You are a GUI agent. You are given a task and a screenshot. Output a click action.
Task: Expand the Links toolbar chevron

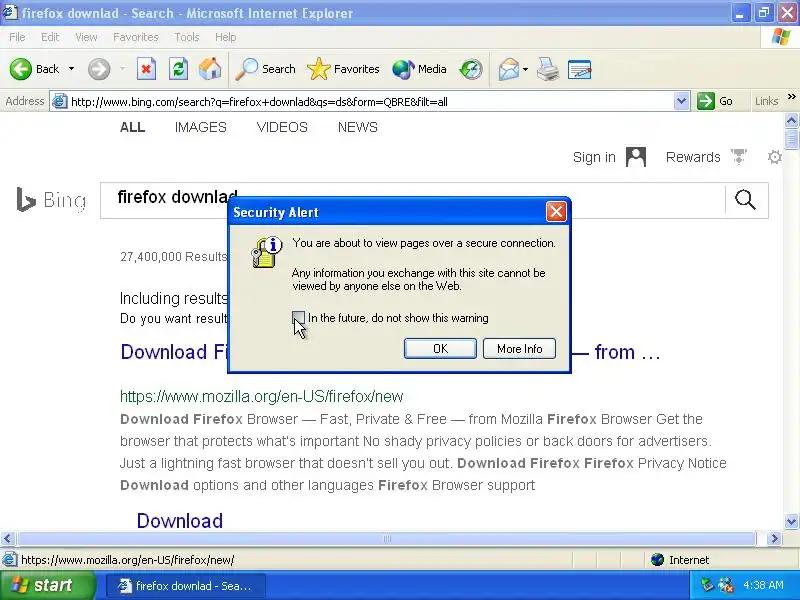tap(791, 96)
